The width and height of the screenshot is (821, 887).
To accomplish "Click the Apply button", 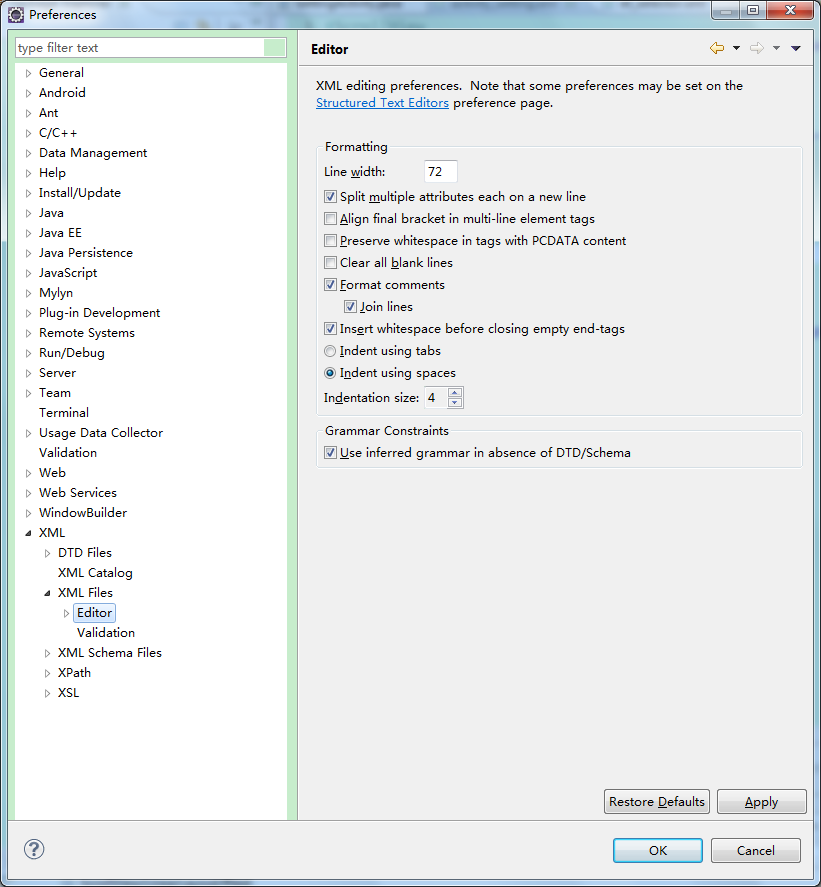I will pyautogui.click(x=761, y=802).
